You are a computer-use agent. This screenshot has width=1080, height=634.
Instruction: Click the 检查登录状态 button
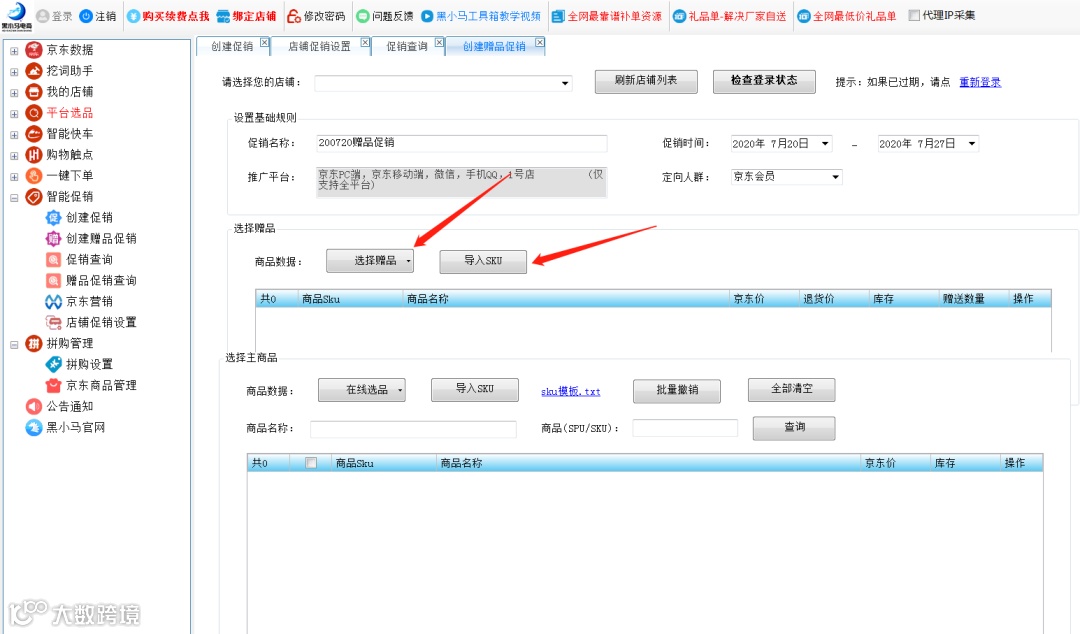(764, 81)
